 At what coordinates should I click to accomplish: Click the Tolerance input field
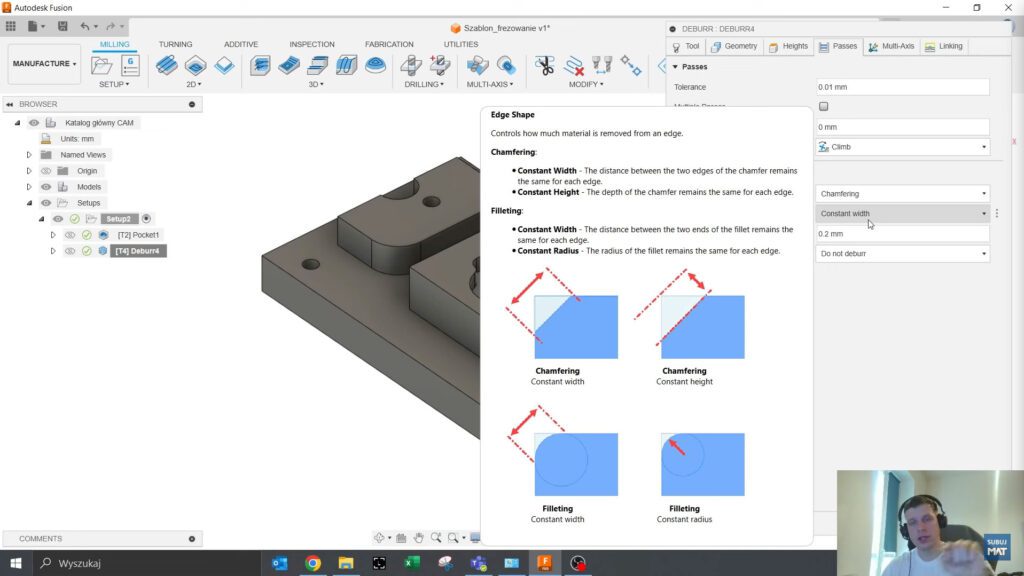point(902,87)
